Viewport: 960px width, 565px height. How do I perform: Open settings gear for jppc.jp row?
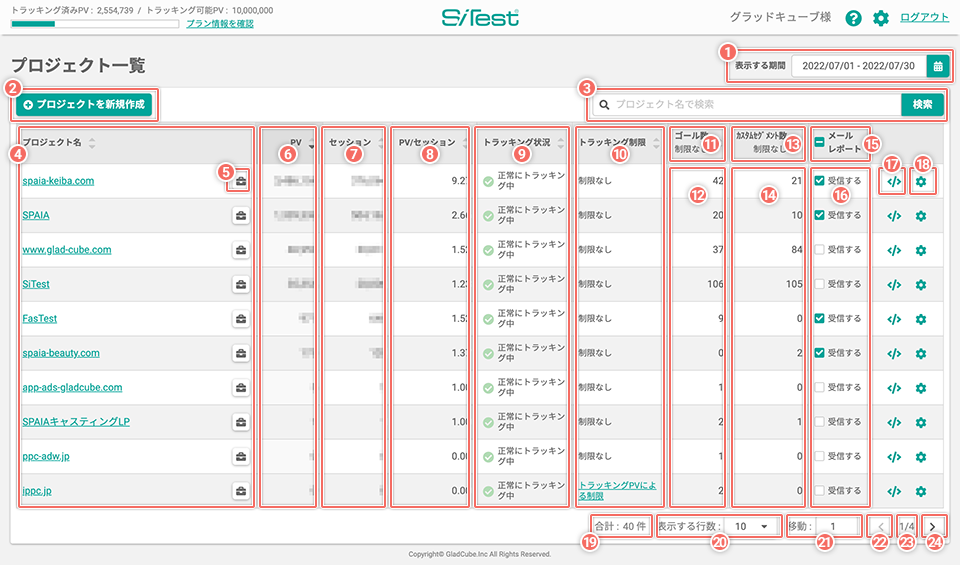921,491
